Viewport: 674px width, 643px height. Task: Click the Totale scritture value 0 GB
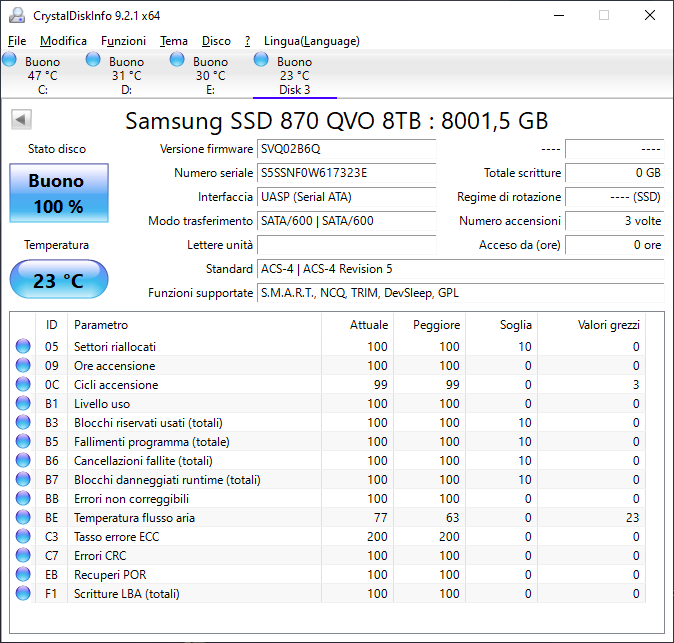coord(615,173)
